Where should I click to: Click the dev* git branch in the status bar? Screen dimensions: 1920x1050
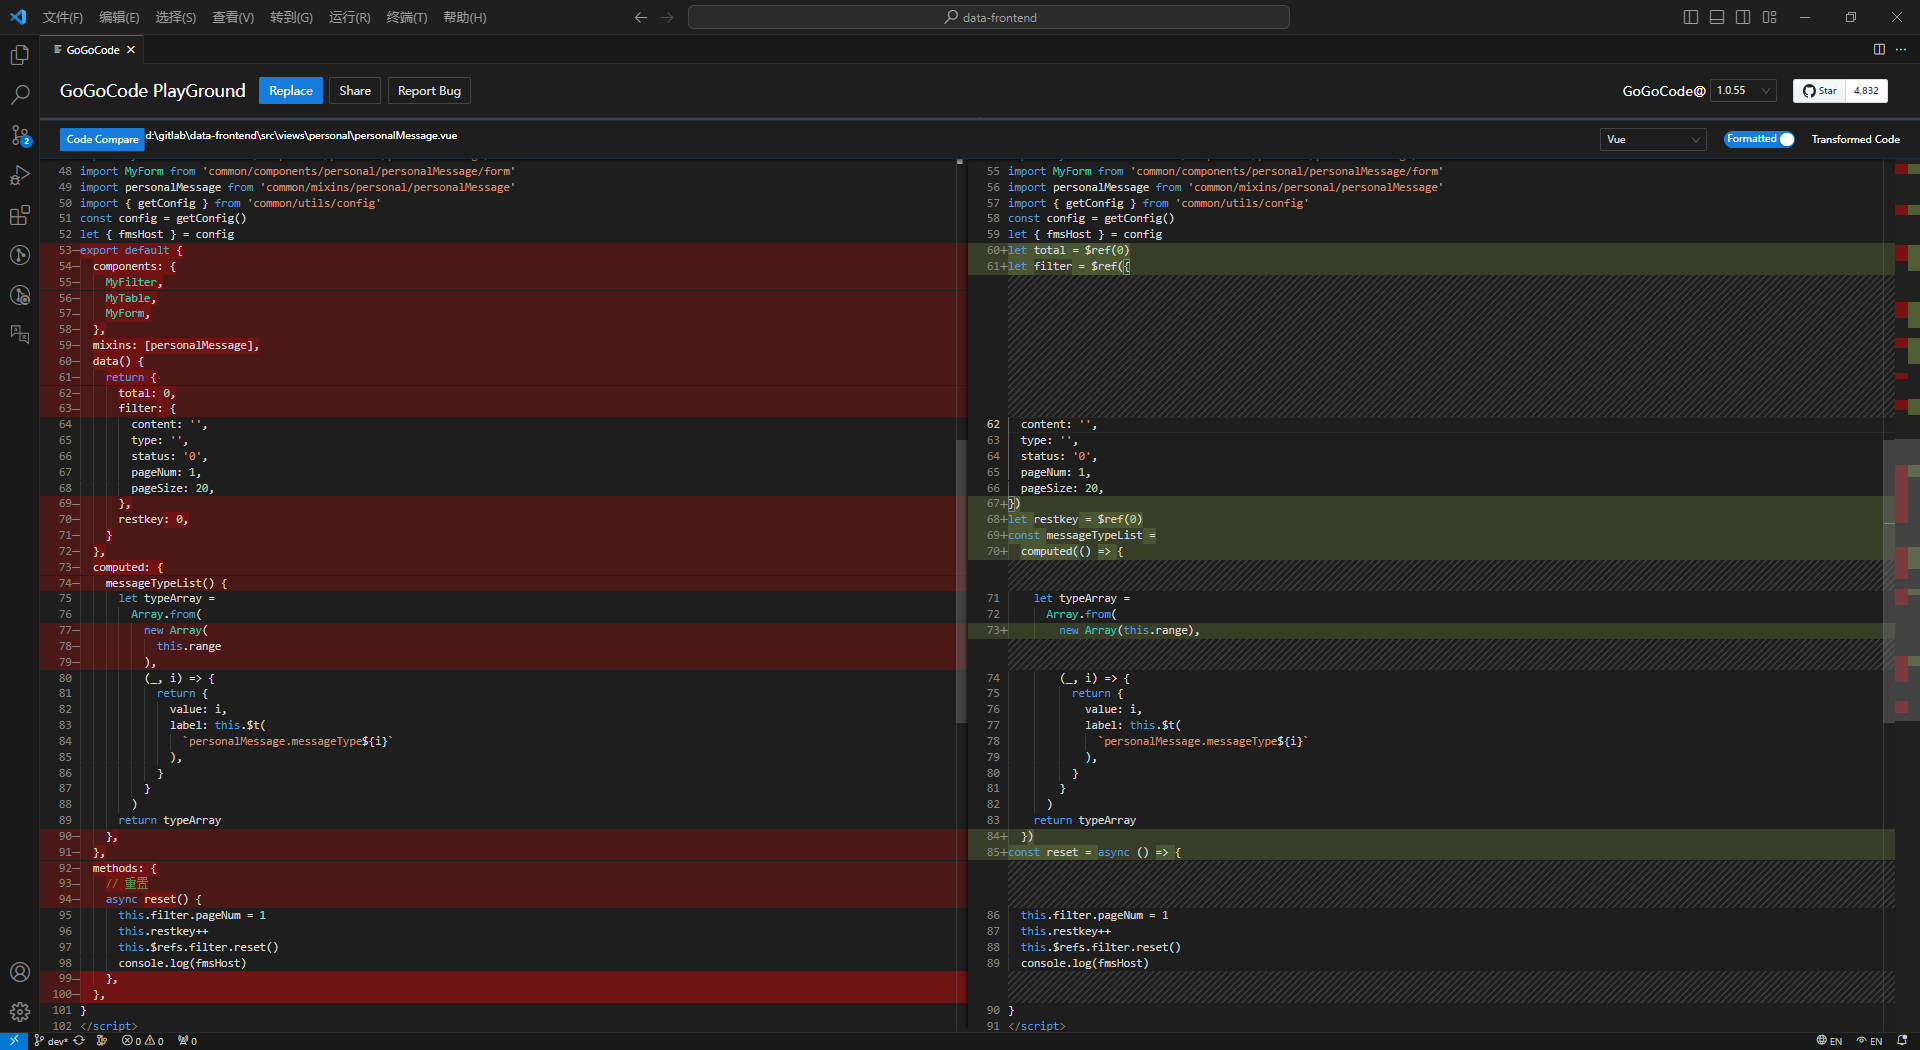pyautogui.click(x=51, y=1041)
